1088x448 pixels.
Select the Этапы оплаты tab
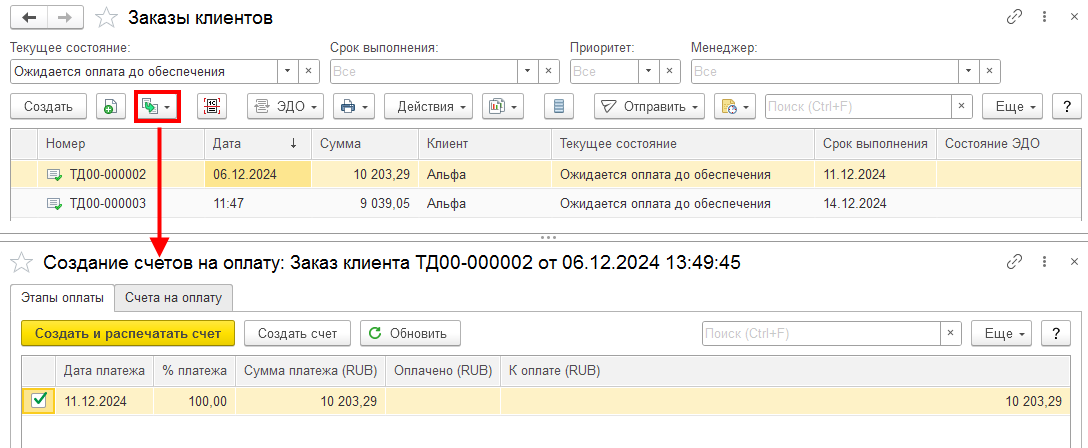[63, 298]
